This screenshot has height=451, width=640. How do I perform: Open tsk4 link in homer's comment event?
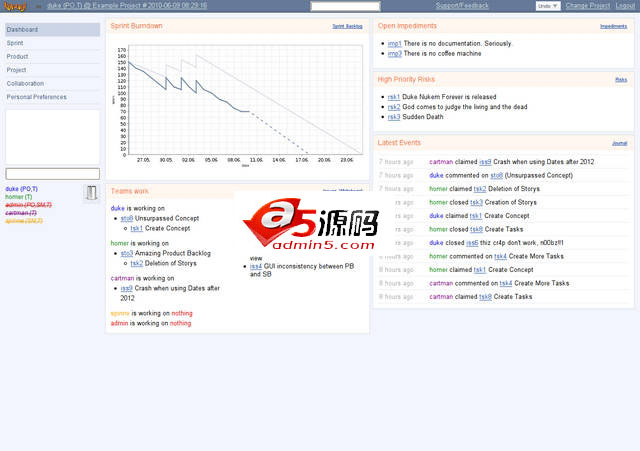pyautogui.click(x=500, y=256)
